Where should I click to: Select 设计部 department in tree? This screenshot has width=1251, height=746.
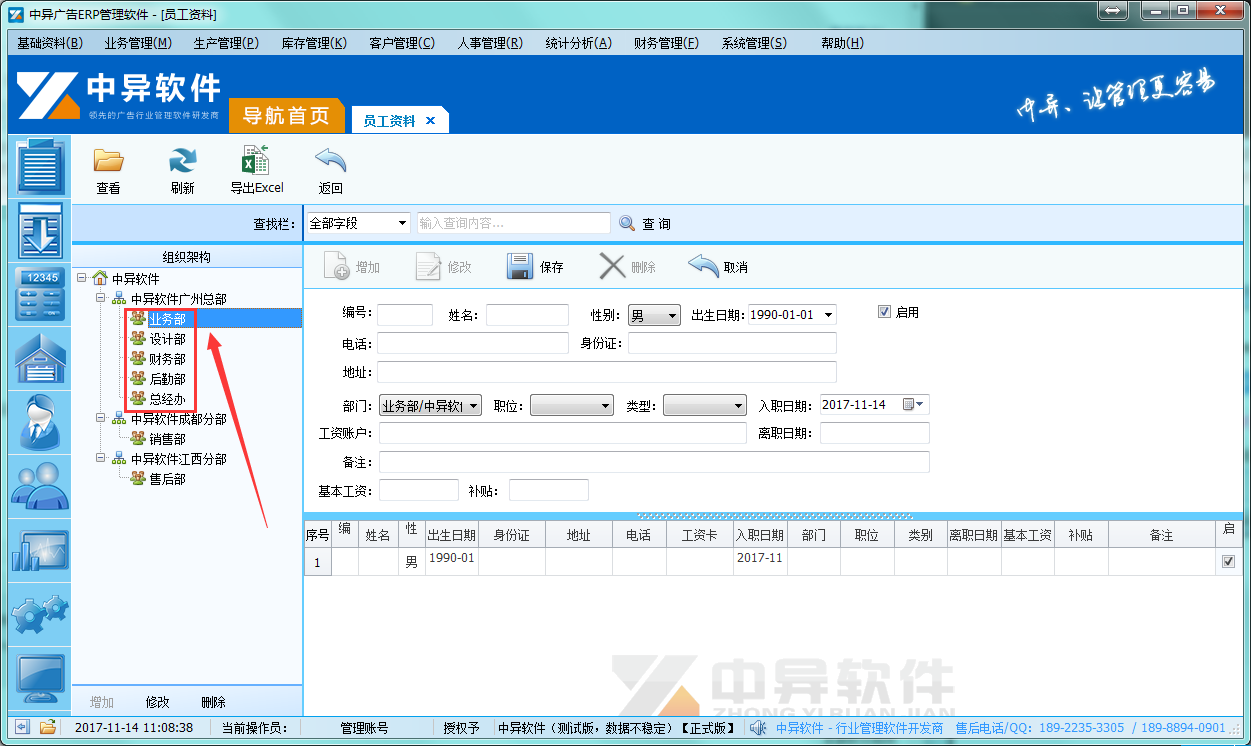coord(167,339)
